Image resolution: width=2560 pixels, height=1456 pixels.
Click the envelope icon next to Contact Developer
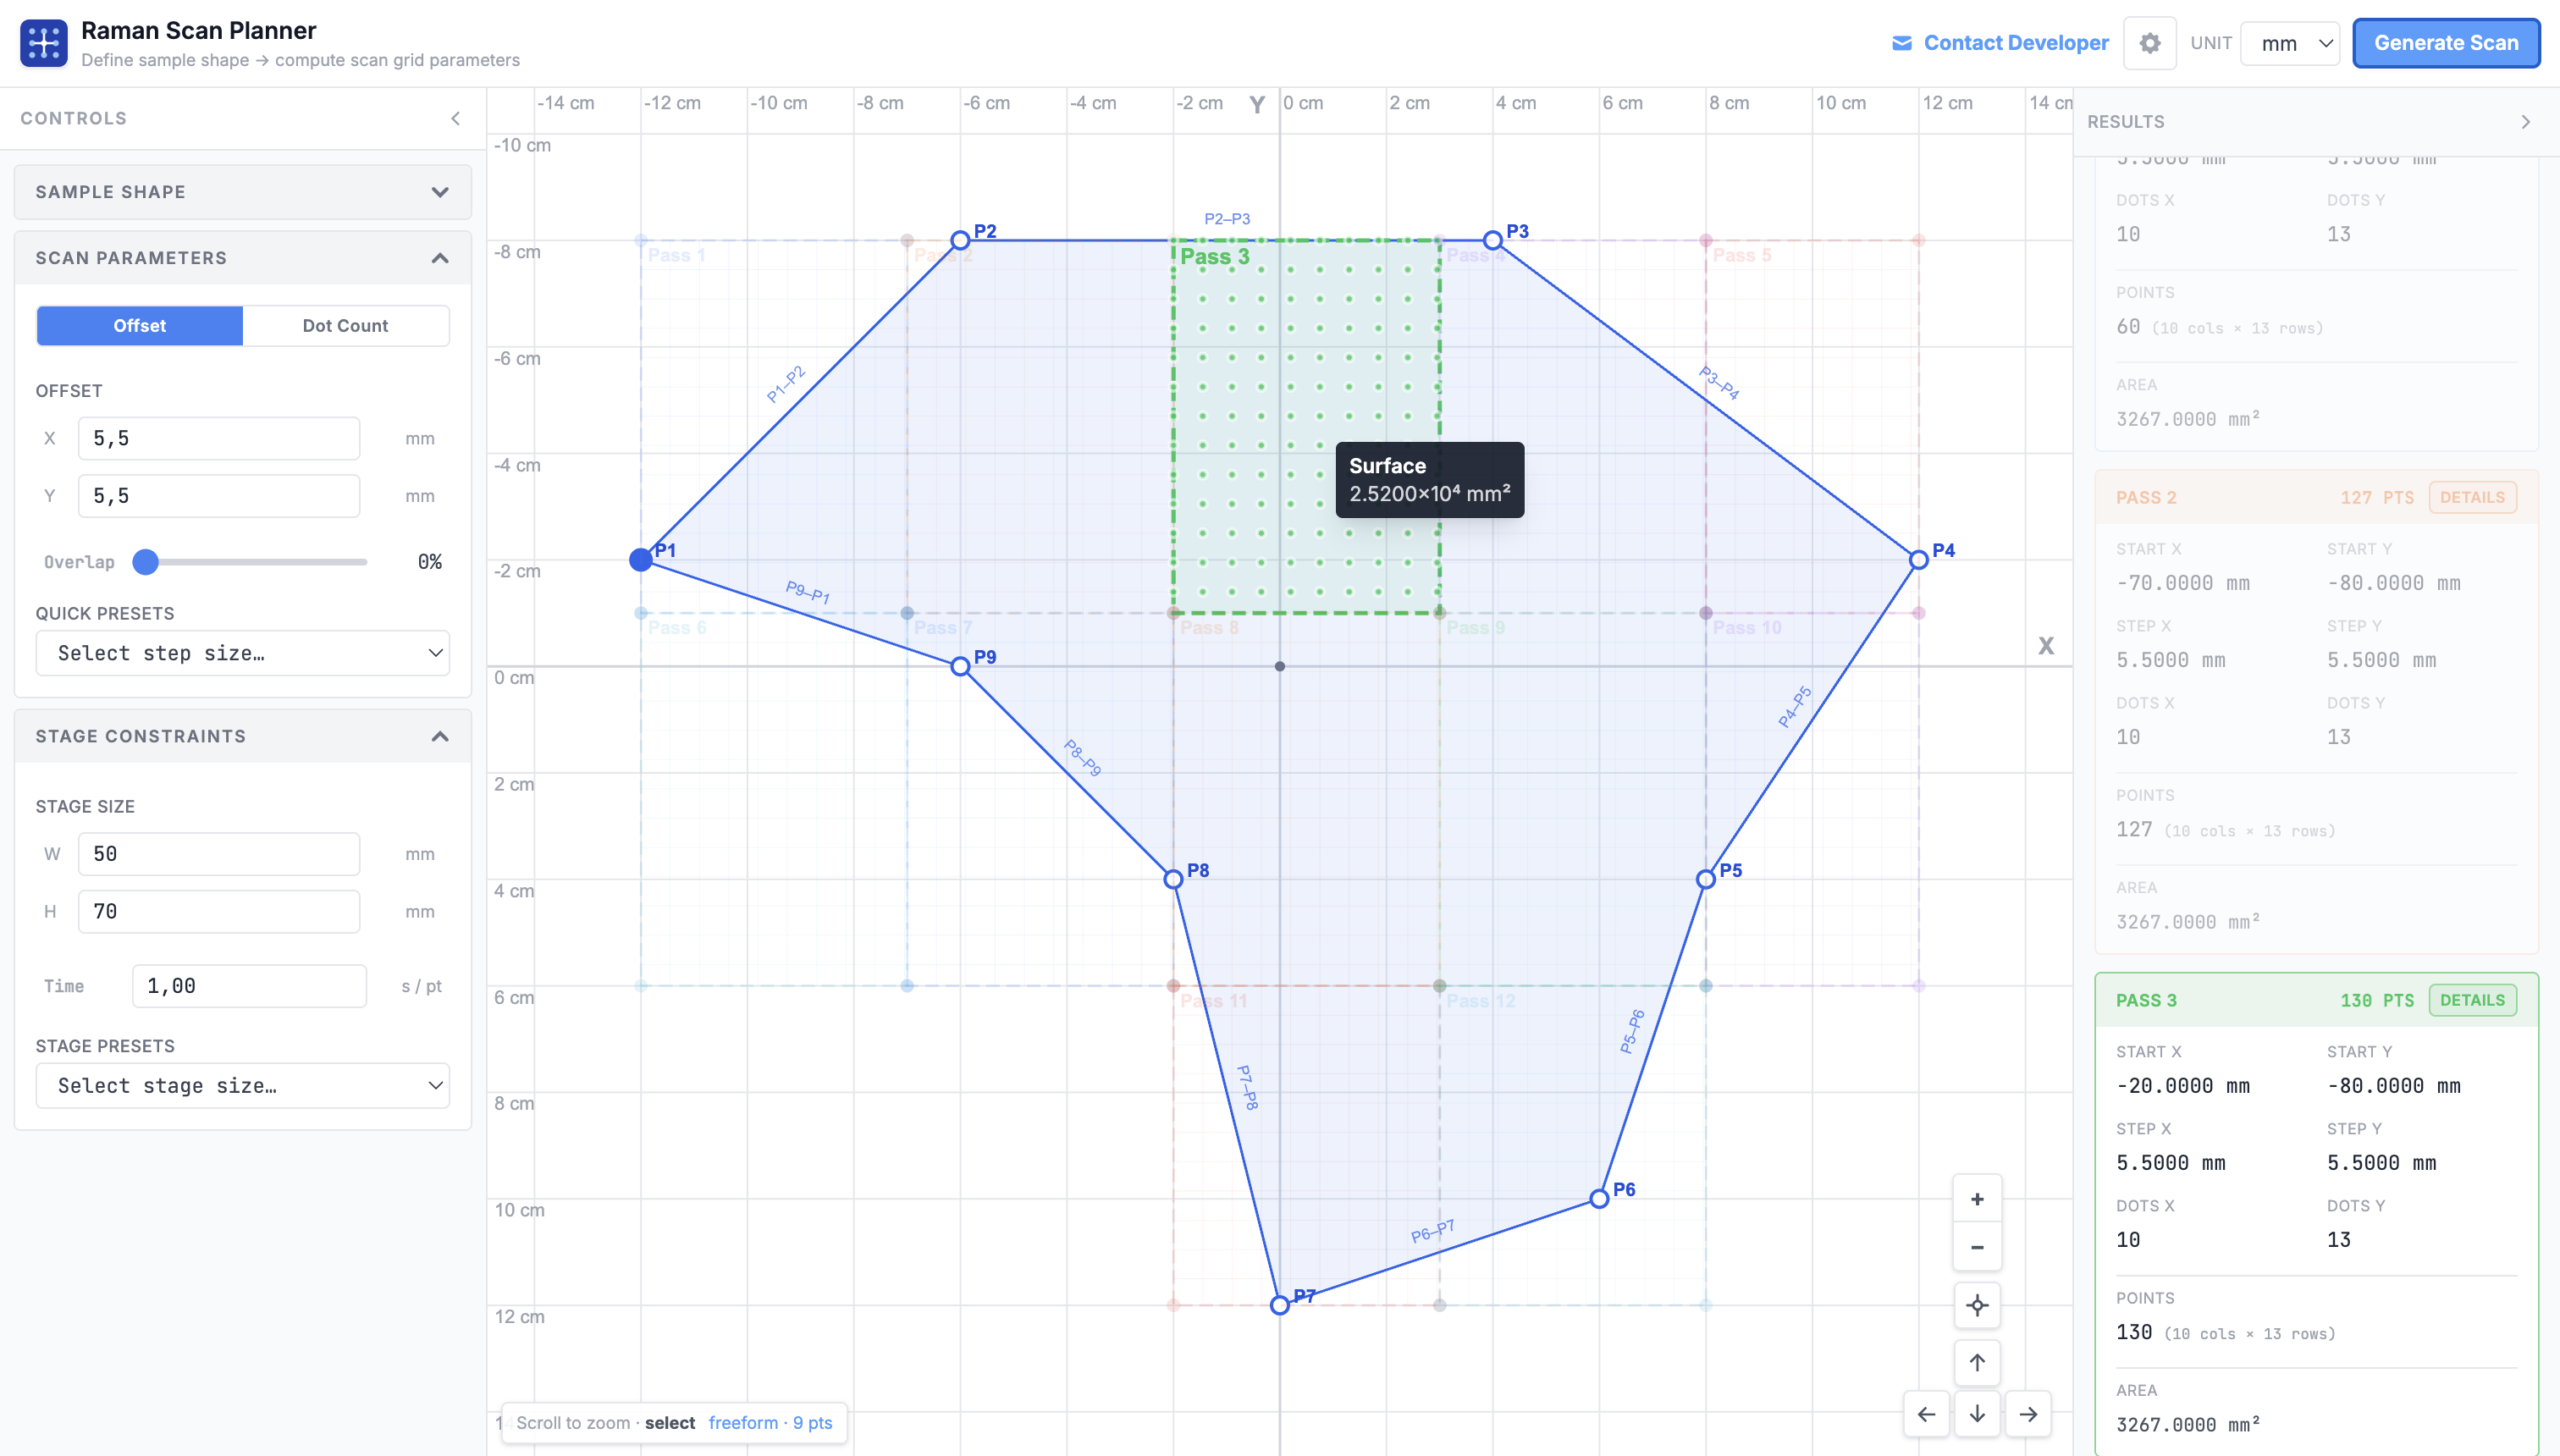pos(1903,43)
